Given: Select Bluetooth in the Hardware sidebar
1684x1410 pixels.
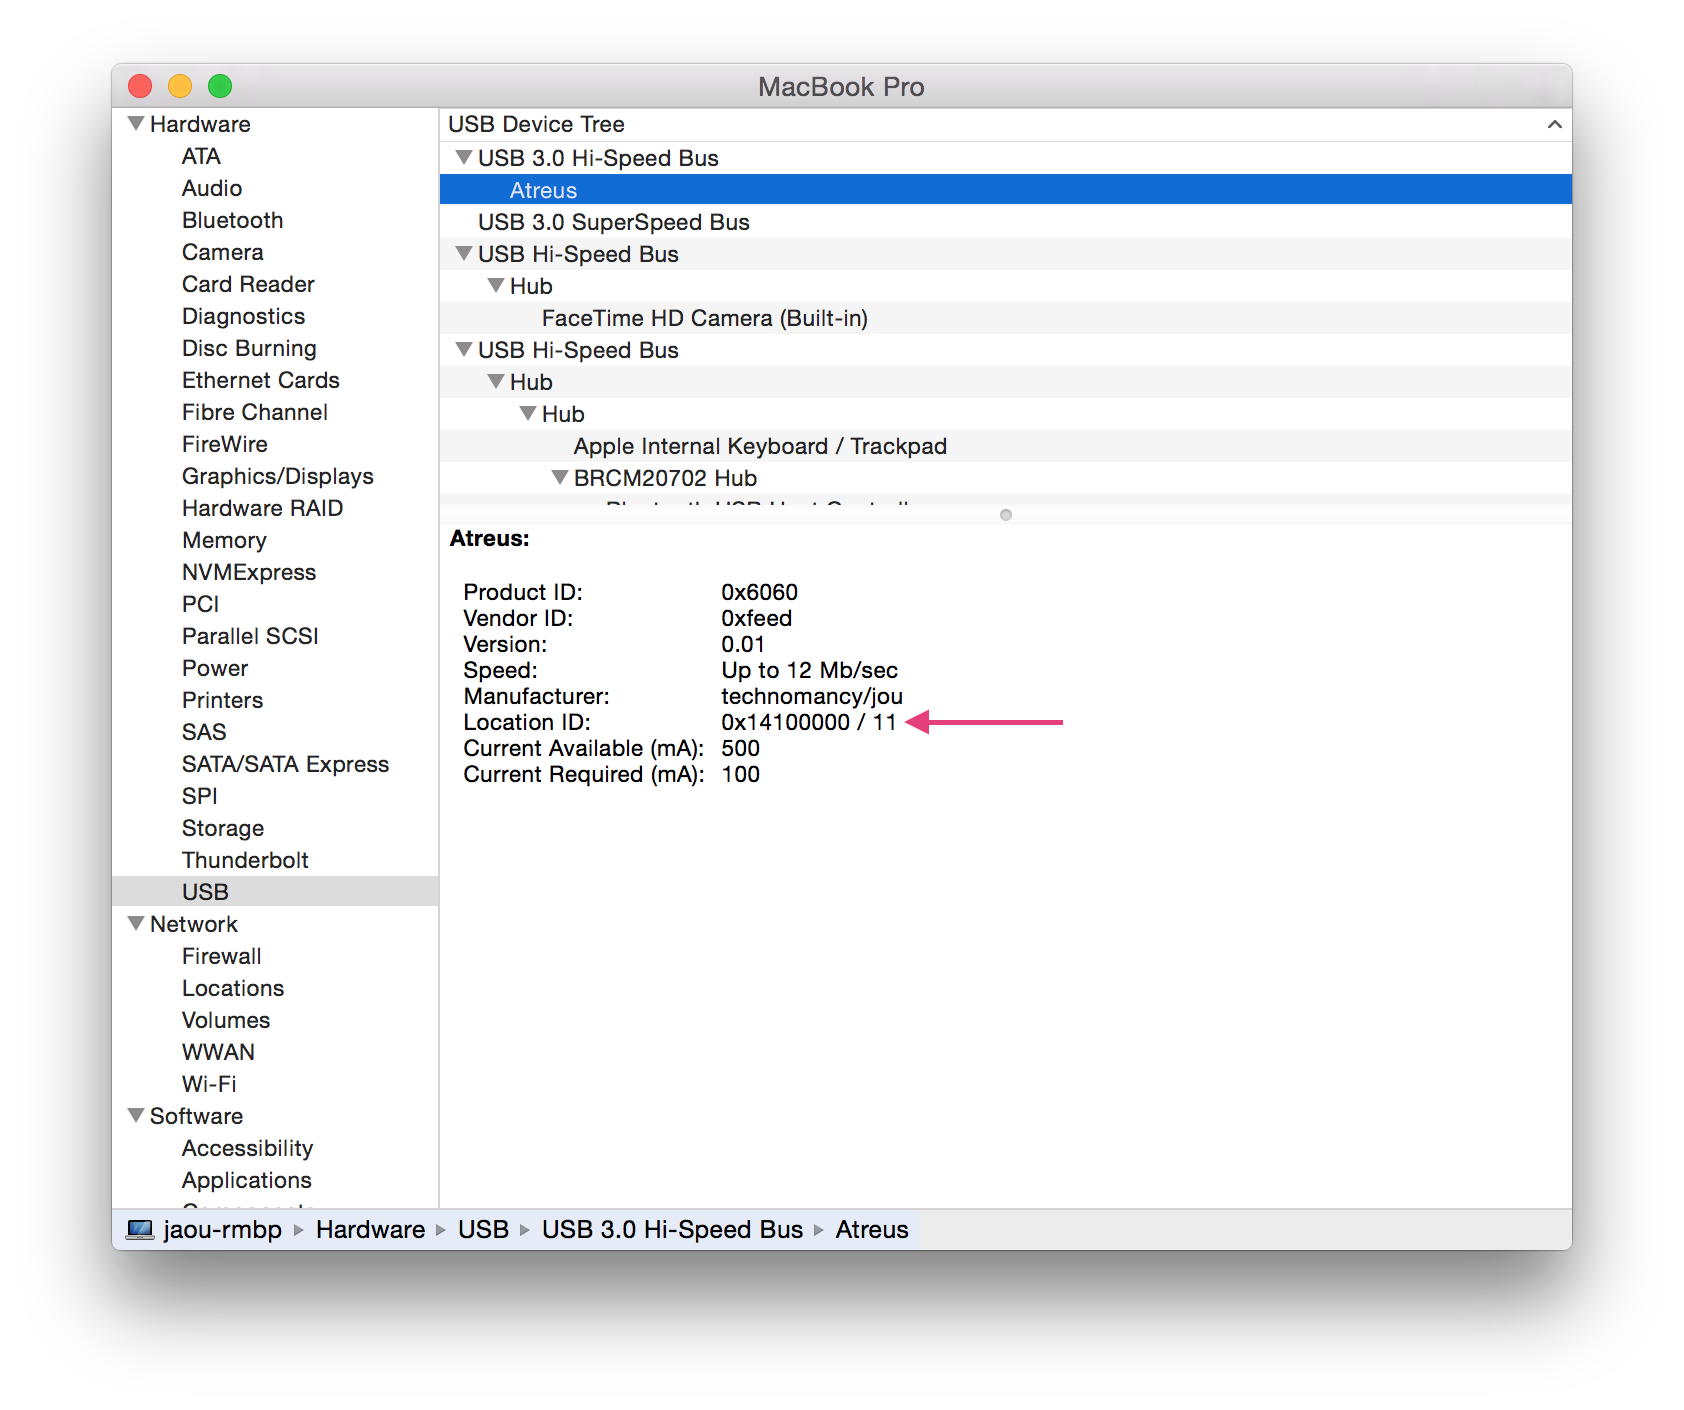Looking at the screenshot, I should point(232,220).
